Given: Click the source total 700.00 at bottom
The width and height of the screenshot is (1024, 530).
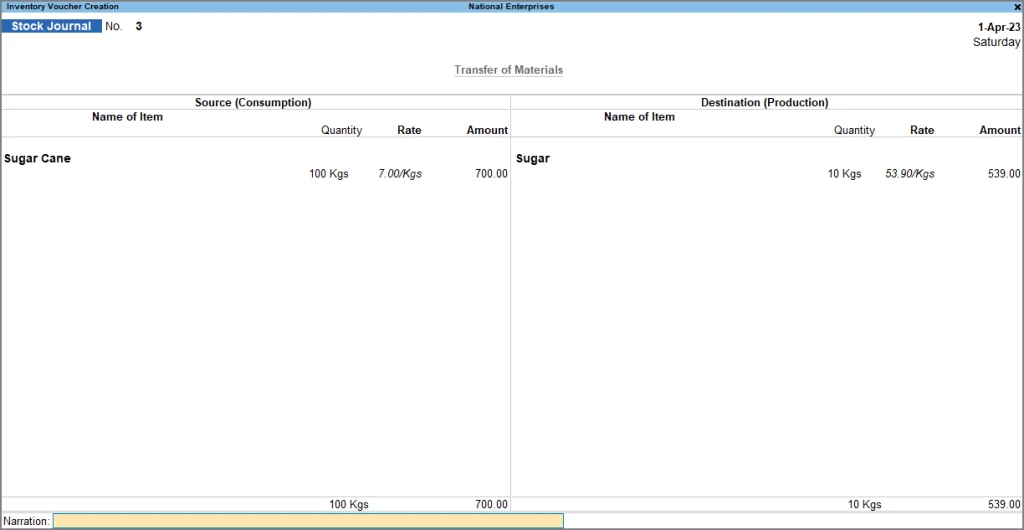Looking at the screenshot, I should click(x=491, y=505).
